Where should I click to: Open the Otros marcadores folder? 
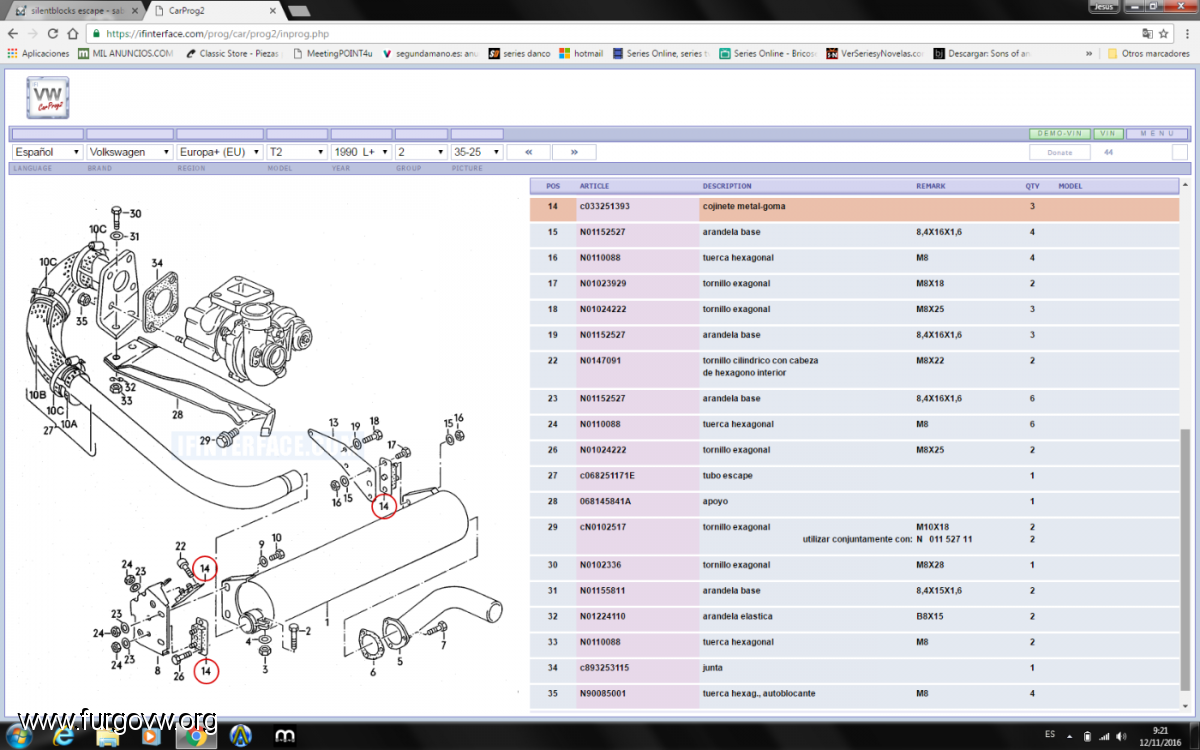pos(1148,53)
